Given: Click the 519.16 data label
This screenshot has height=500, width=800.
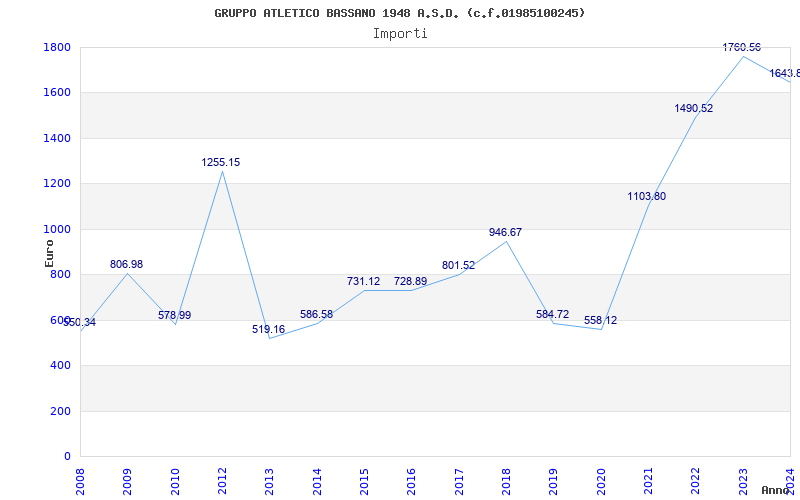Looking at the screenshot, I should tap(268, 329).
